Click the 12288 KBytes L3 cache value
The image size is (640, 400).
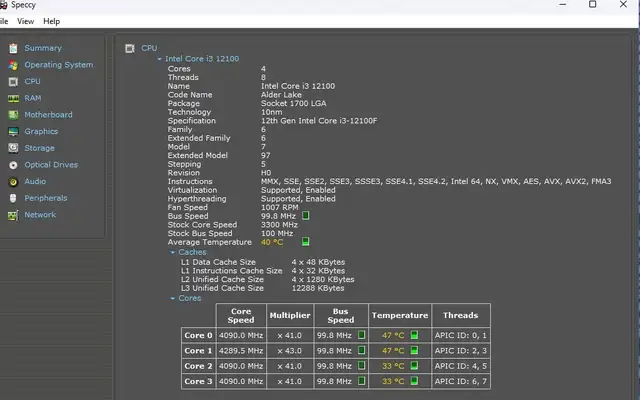pos(318,288)
